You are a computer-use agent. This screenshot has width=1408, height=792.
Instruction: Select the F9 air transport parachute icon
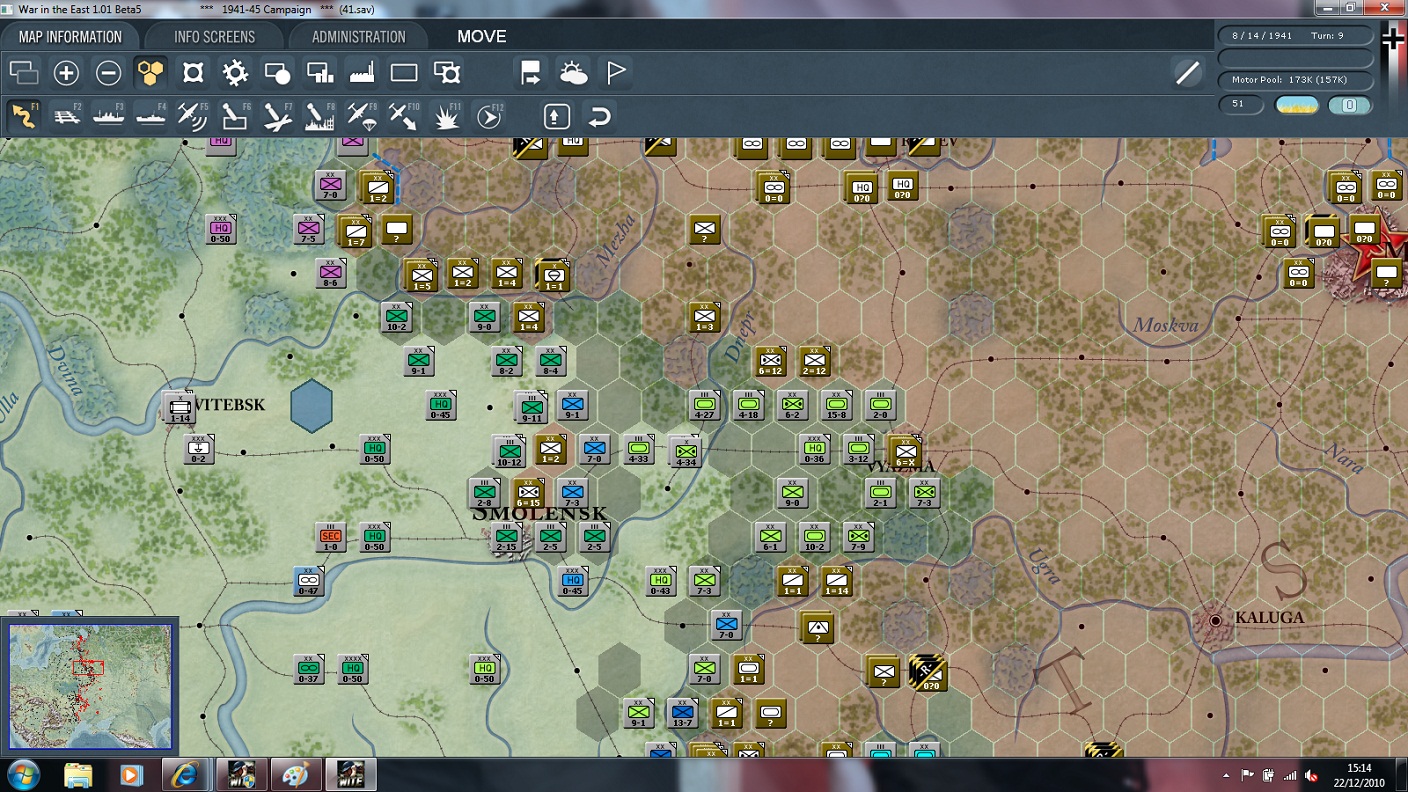(361, 116)
